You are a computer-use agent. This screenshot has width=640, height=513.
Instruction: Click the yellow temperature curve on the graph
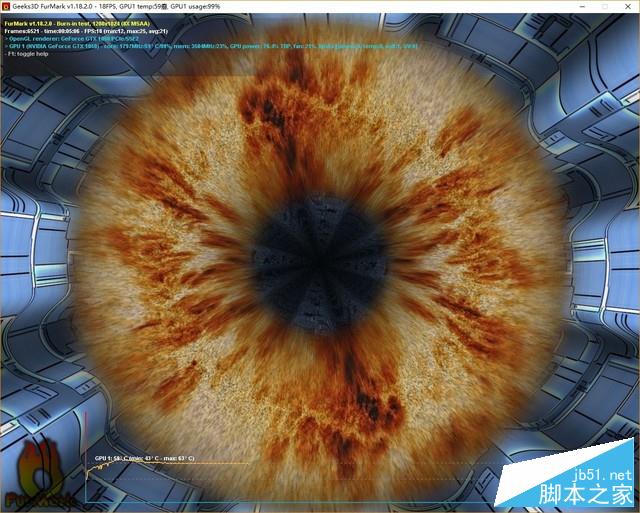tap(200, 465)
